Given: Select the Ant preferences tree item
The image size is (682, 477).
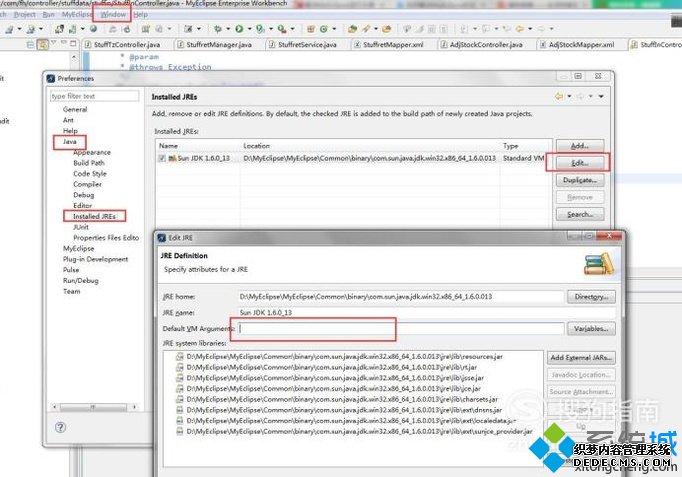Looking at the screenshot, I should tap(68, 120).
